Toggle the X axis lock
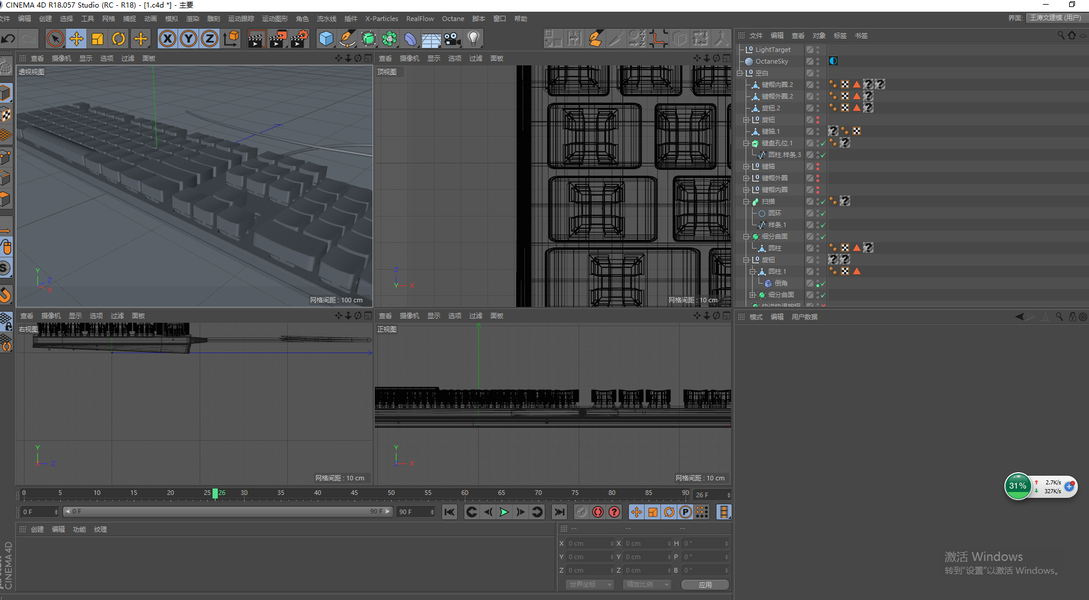The width and height of the screenshot is (1089, 600). coord(167,39)
